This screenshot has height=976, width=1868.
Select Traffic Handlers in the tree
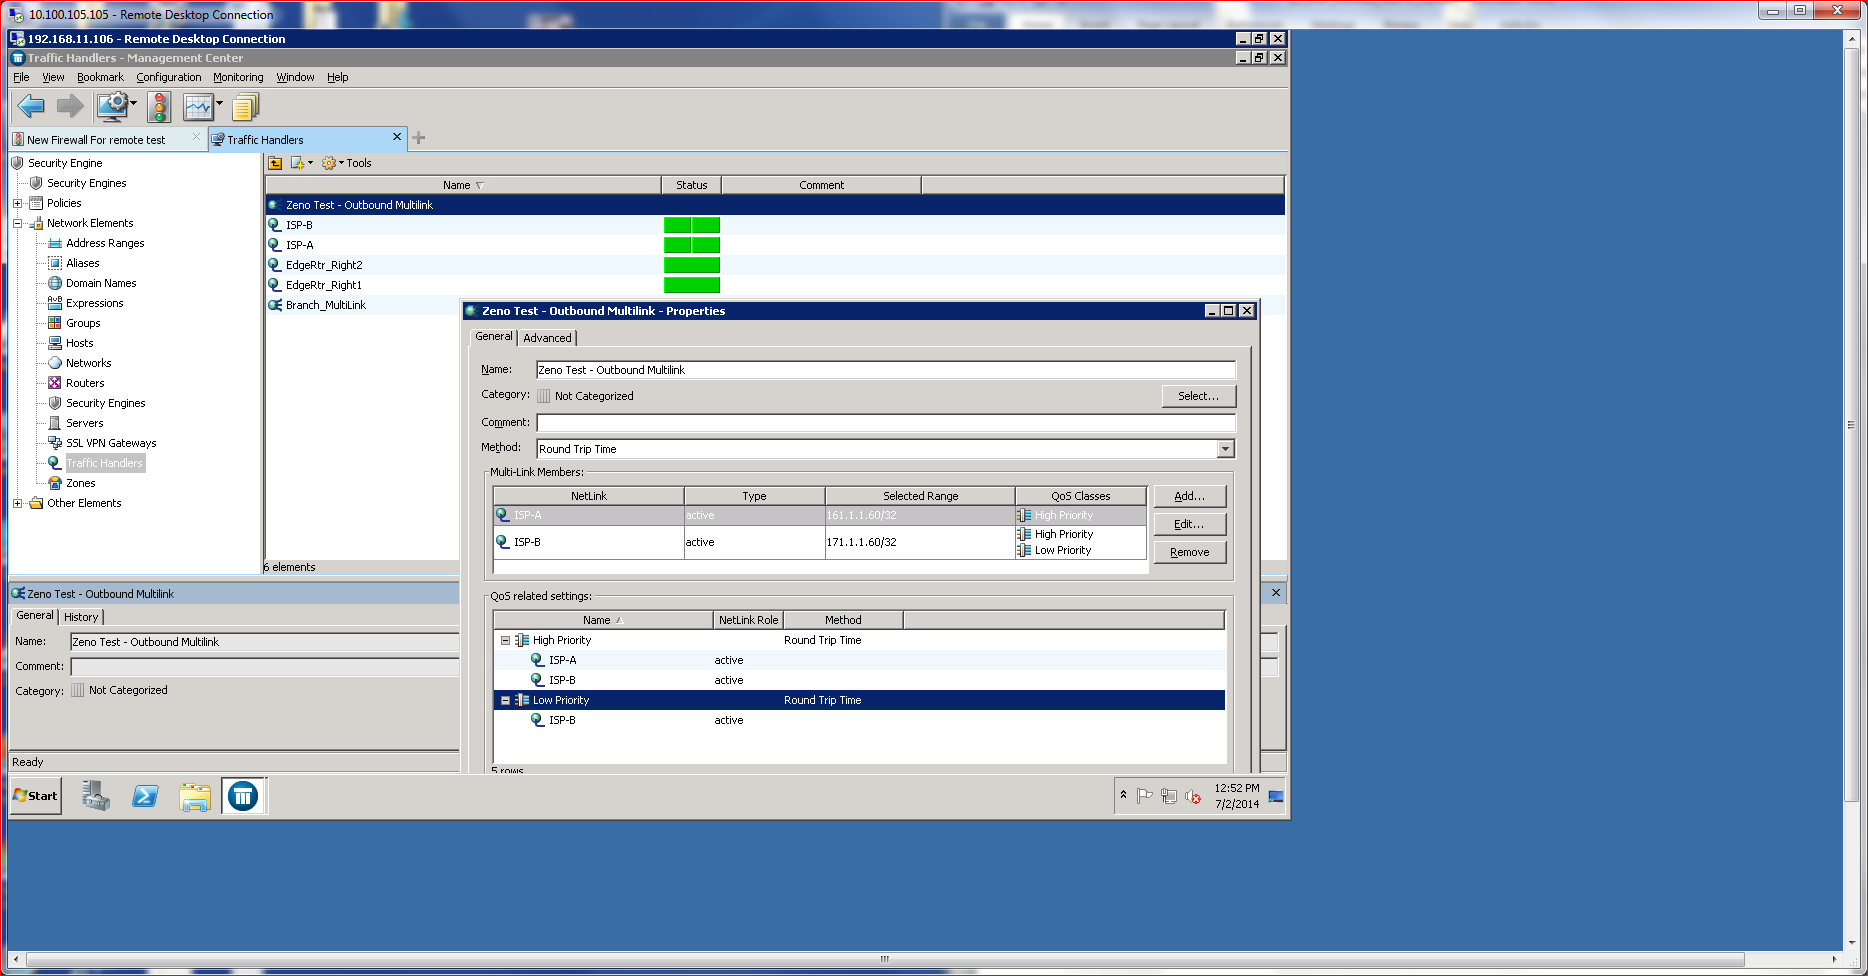[x=104, y=463]
